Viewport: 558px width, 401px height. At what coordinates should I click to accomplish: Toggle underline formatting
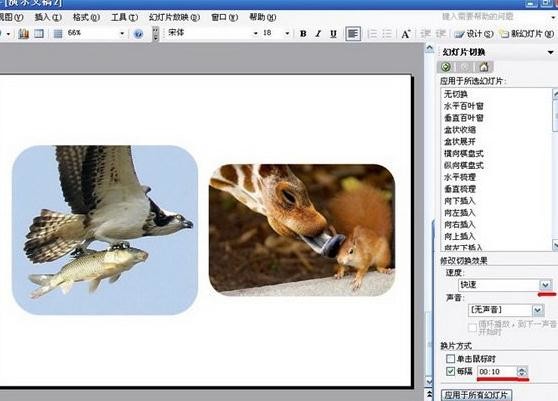[x=333, y=34]
